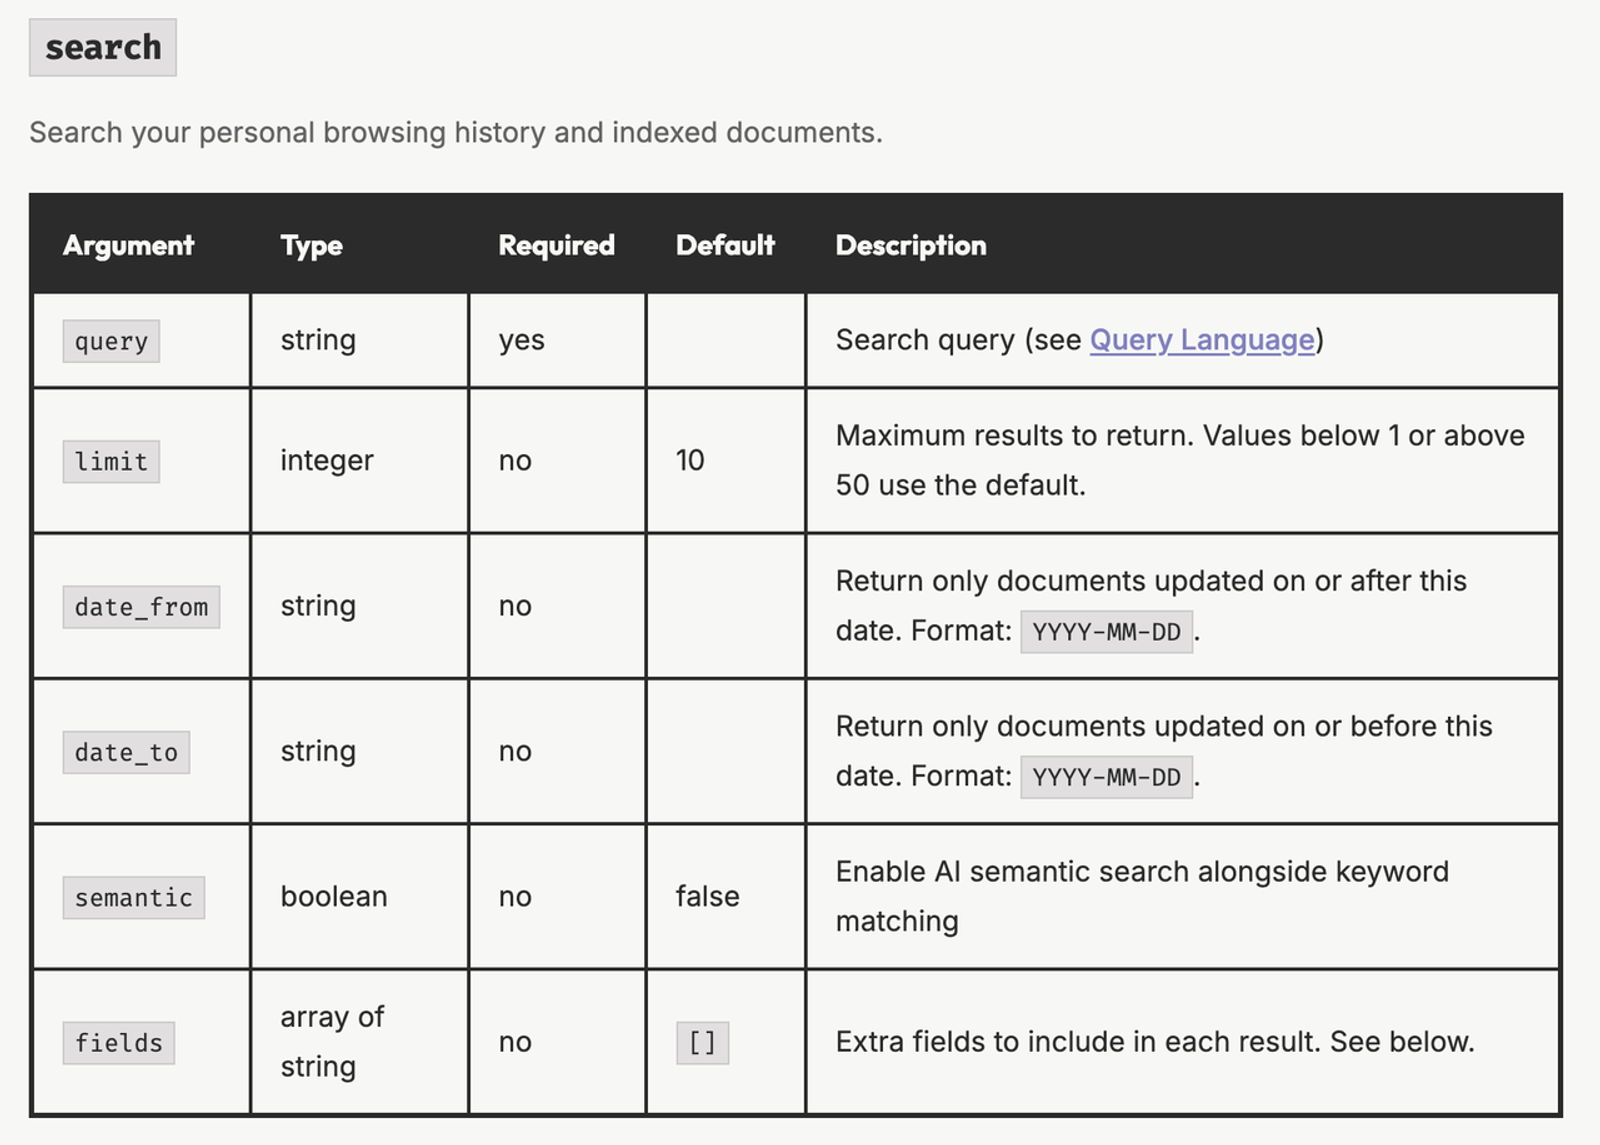Click the default value 'false'
This screenshot has width=1600, height=1145.
pos(707,896)
